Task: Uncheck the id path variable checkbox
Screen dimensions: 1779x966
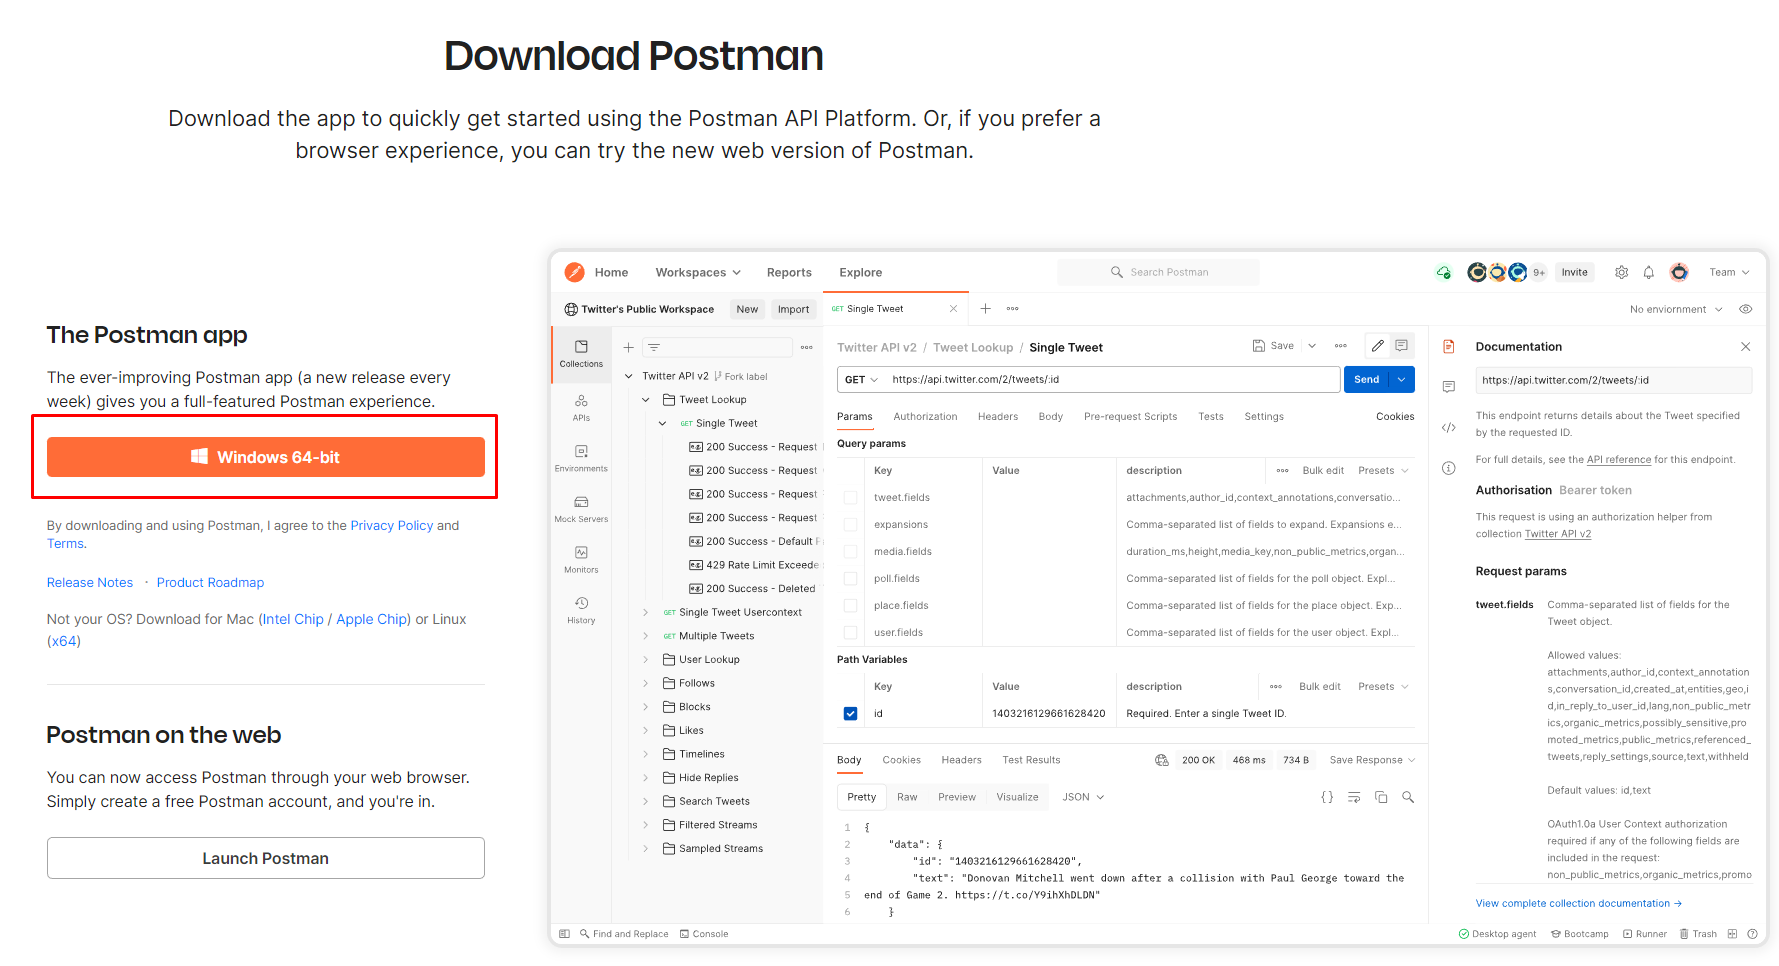Action: point(850,713)
